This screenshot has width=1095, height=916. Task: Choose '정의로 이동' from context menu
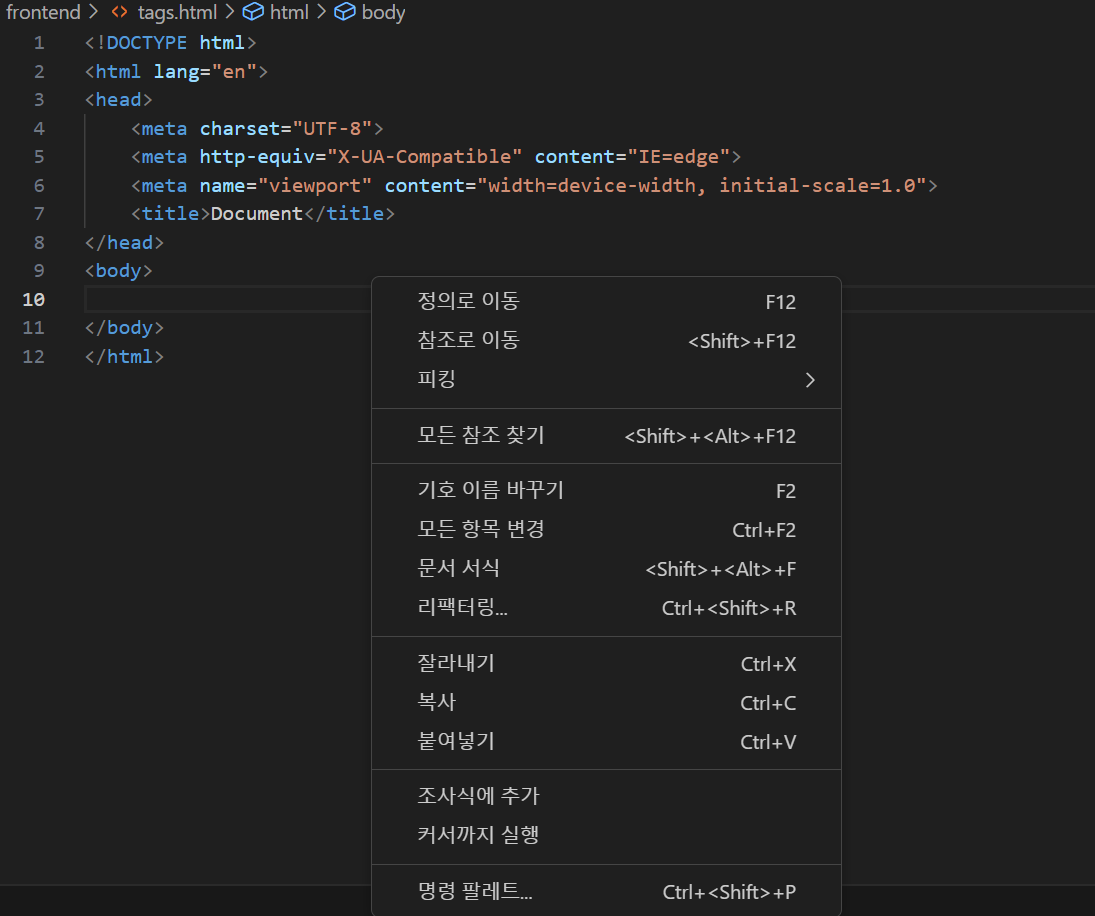(x=606, y=302)
